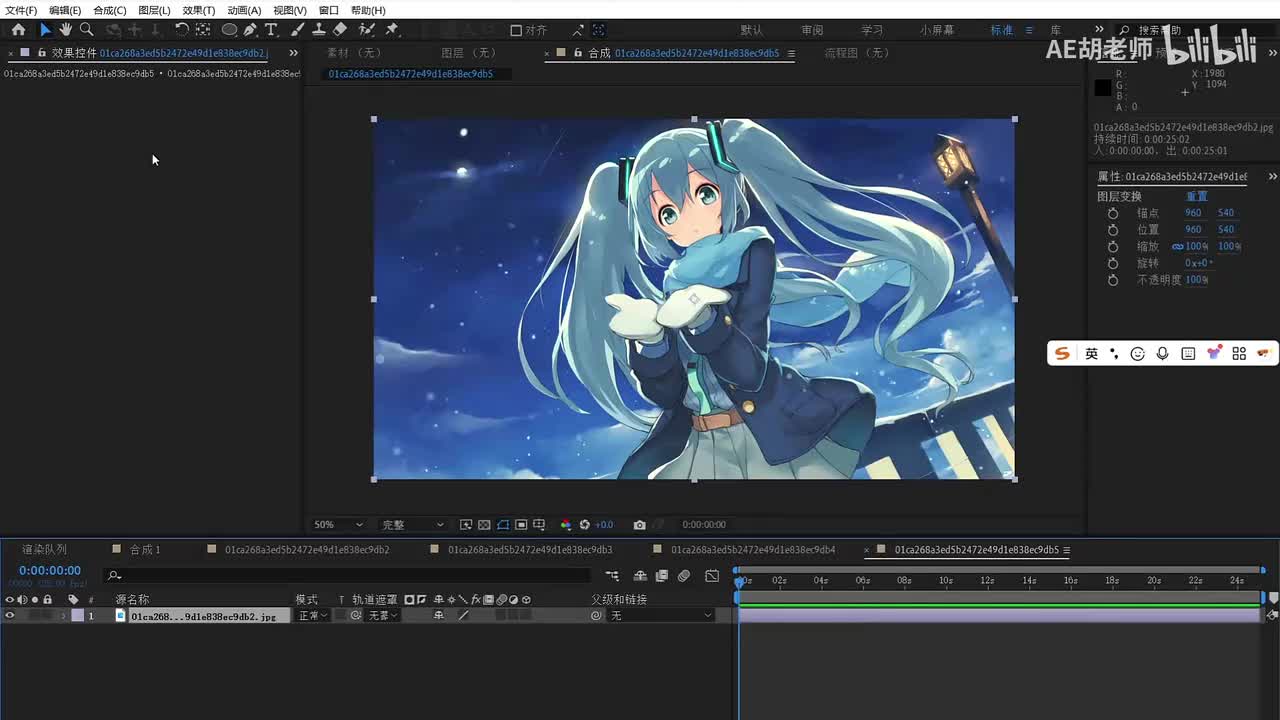
Task: Select the Zoom magnifier tool
Action: click(x=87, y=30)
